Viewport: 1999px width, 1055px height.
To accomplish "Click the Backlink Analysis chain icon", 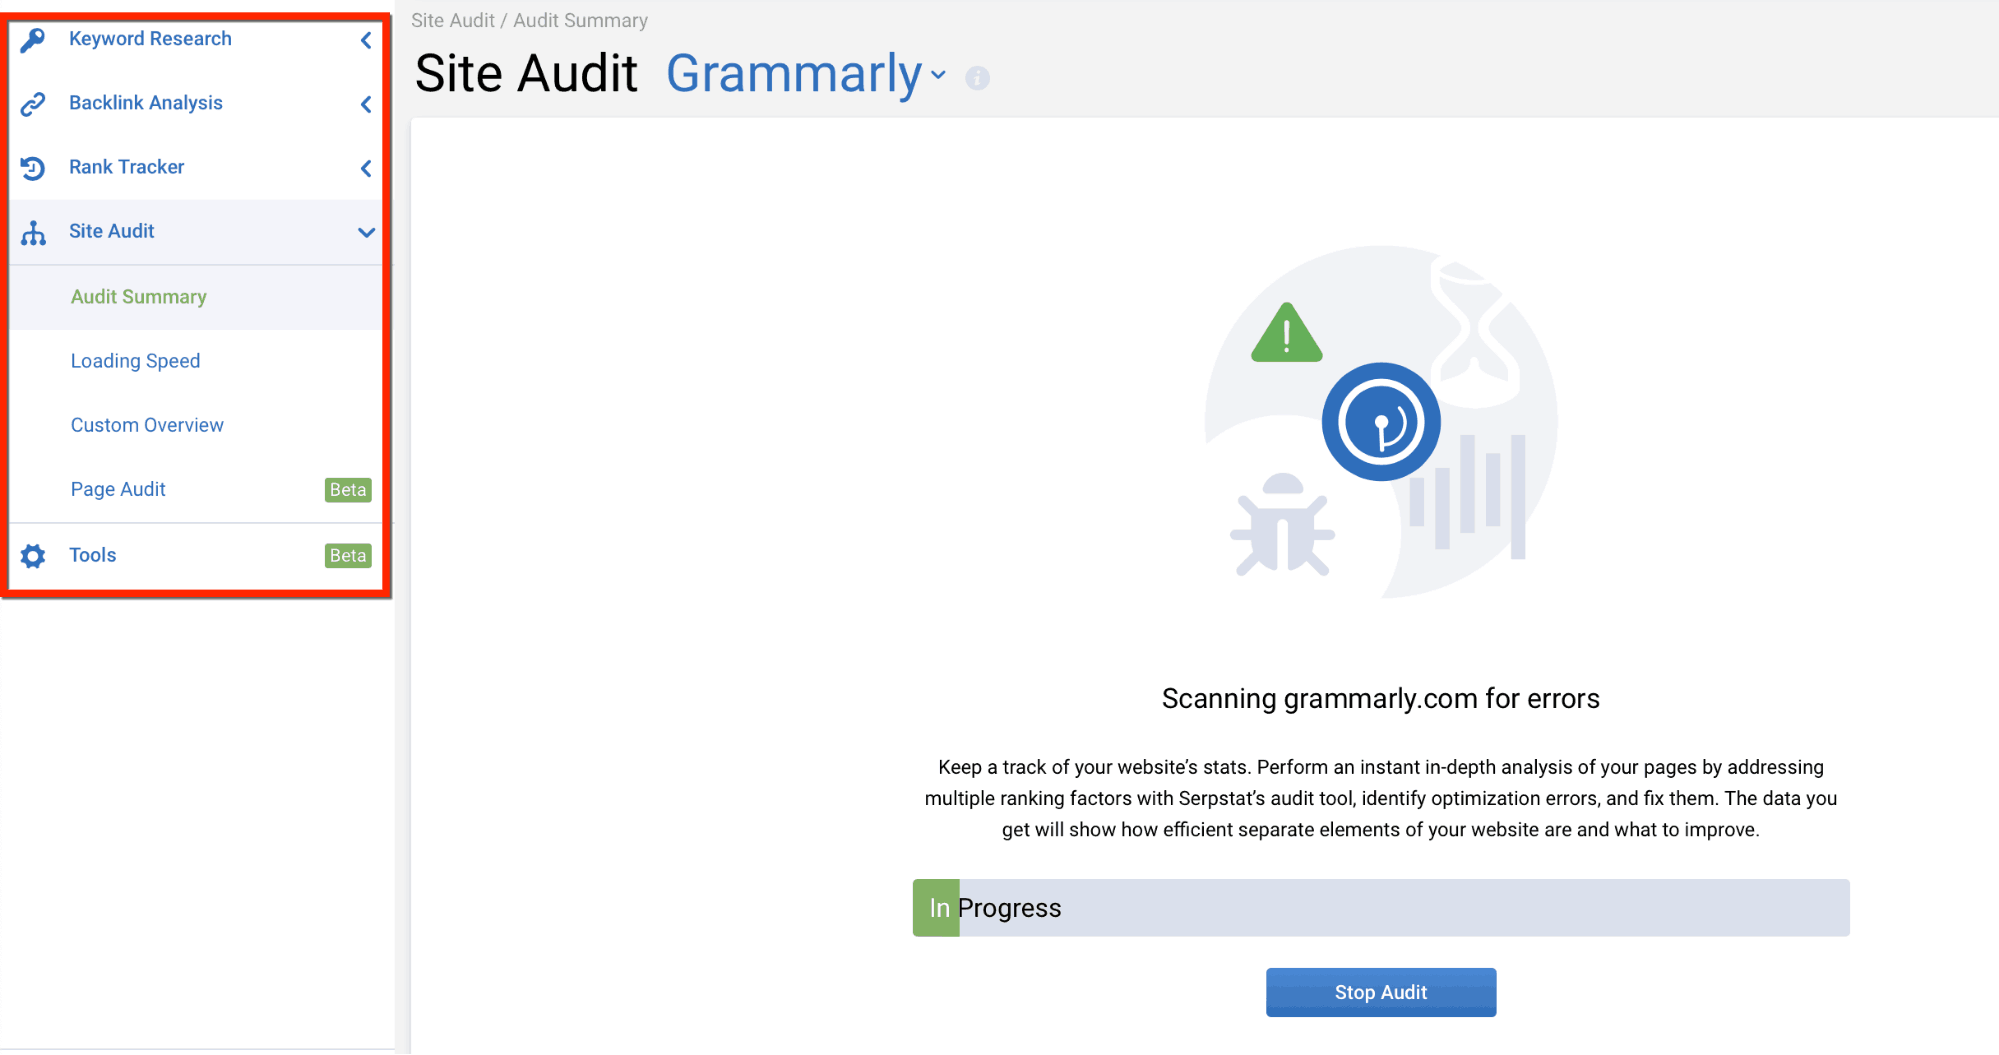I will coord(33,103).
